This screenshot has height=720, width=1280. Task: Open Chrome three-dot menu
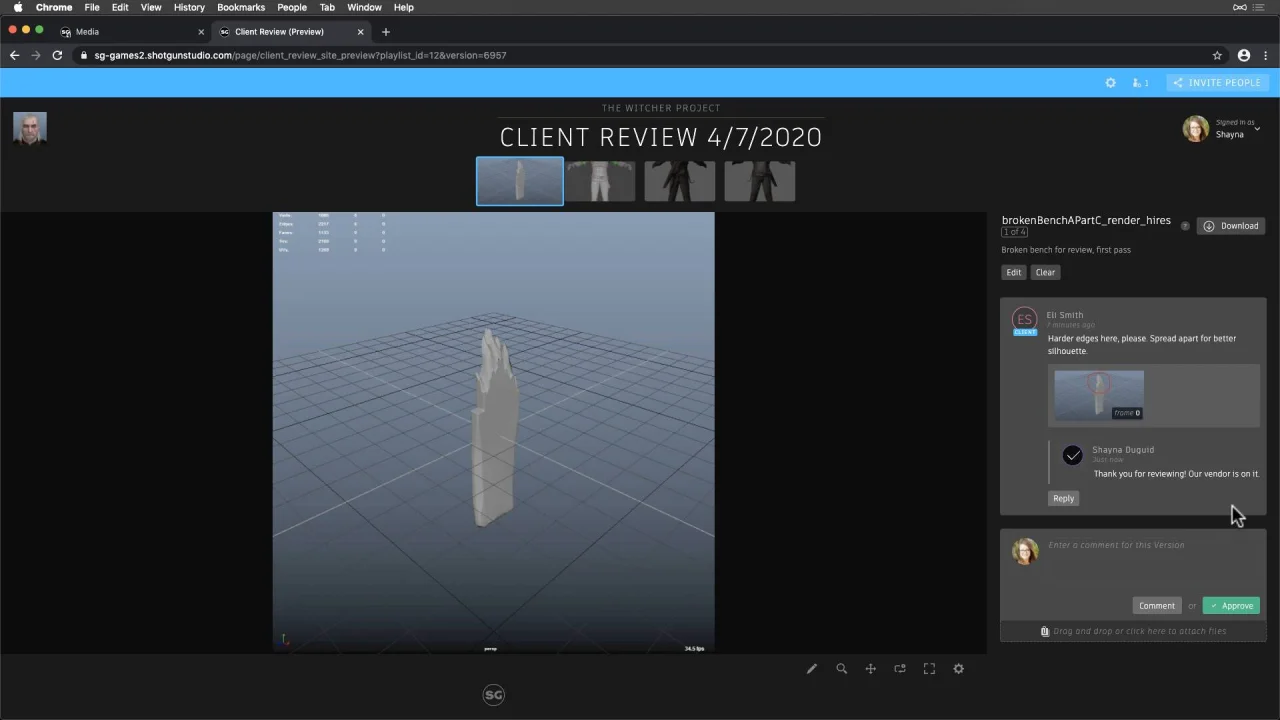(x=1266, y=55)
